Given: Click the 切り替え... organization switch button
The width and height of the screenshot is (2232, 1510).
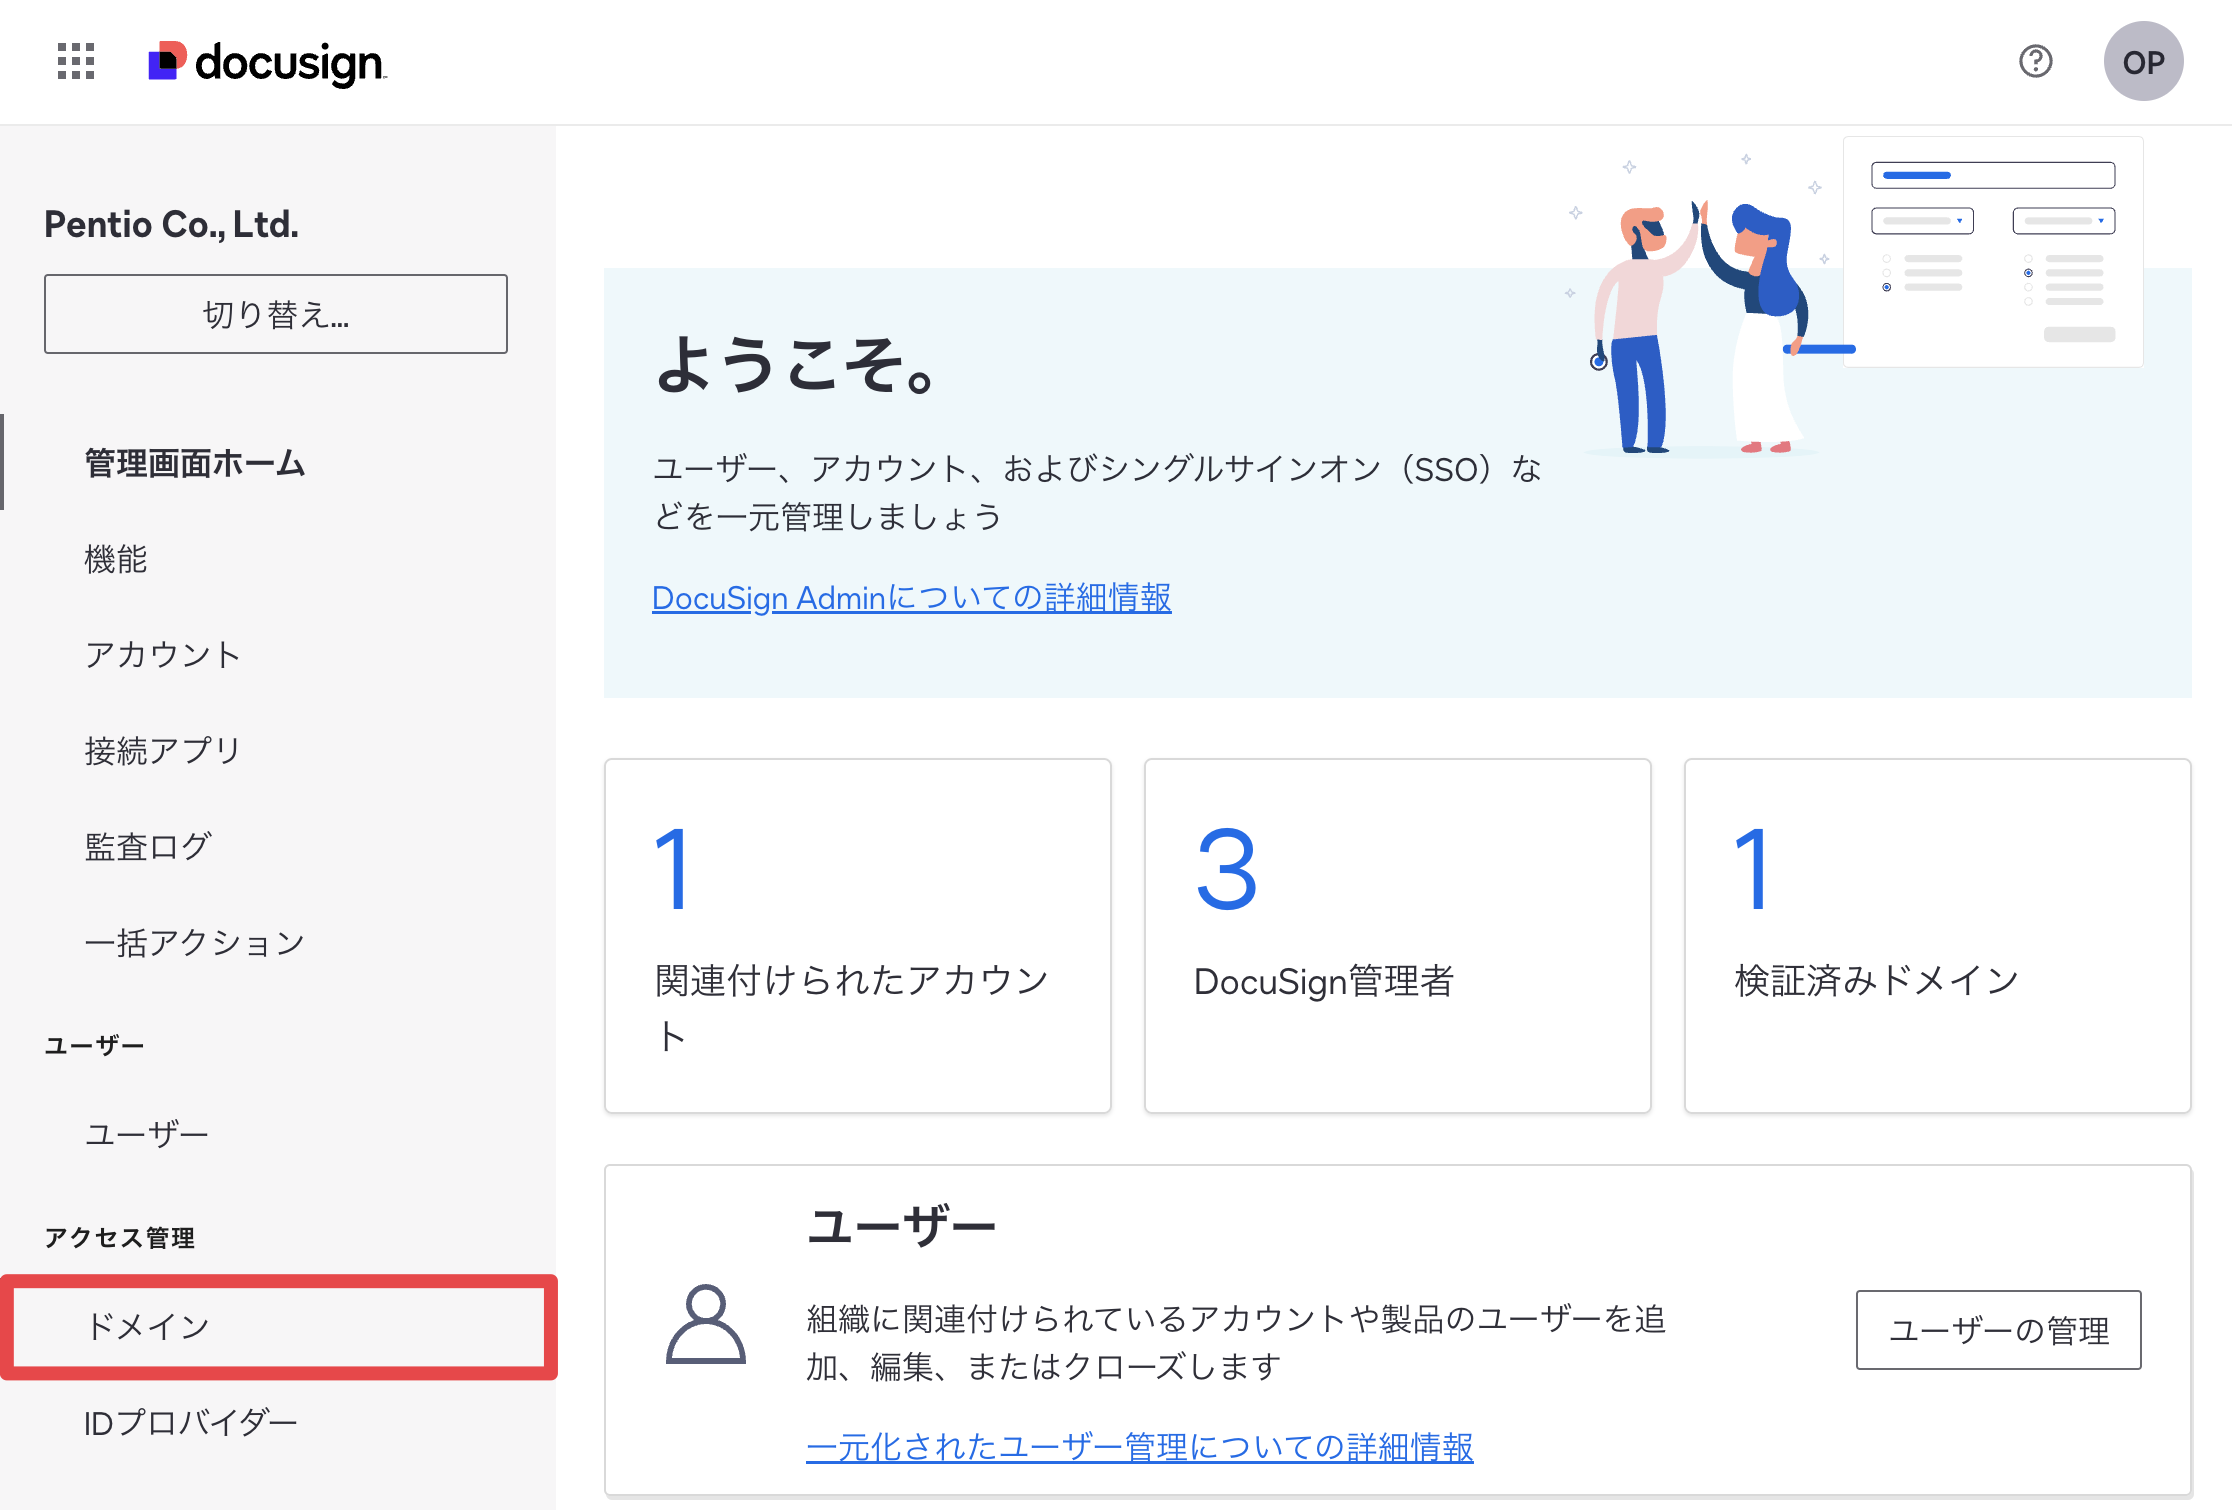Looking at the screenshot, I should tap(276, 314).
